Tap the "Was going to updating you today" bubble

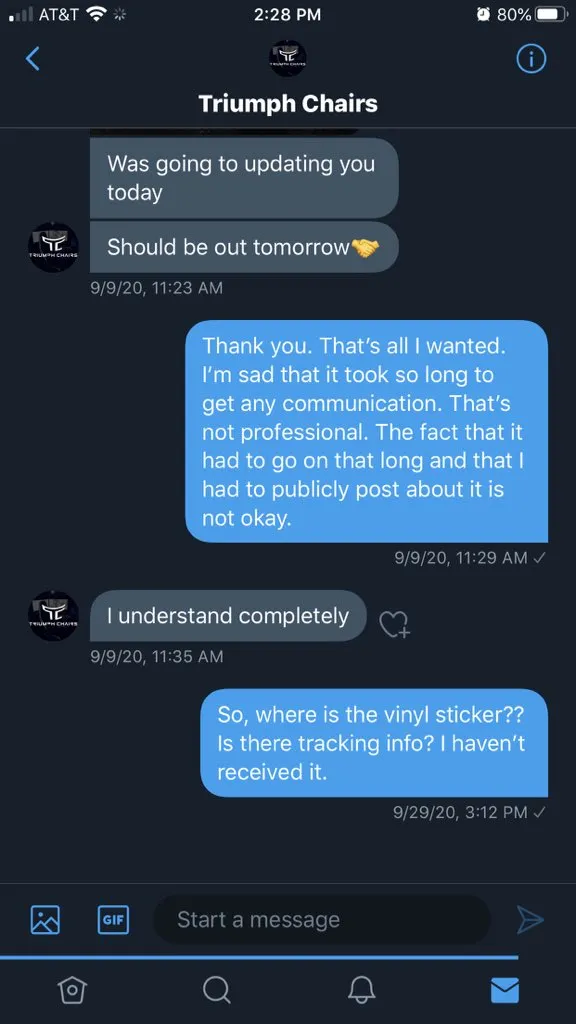(244, 178)
